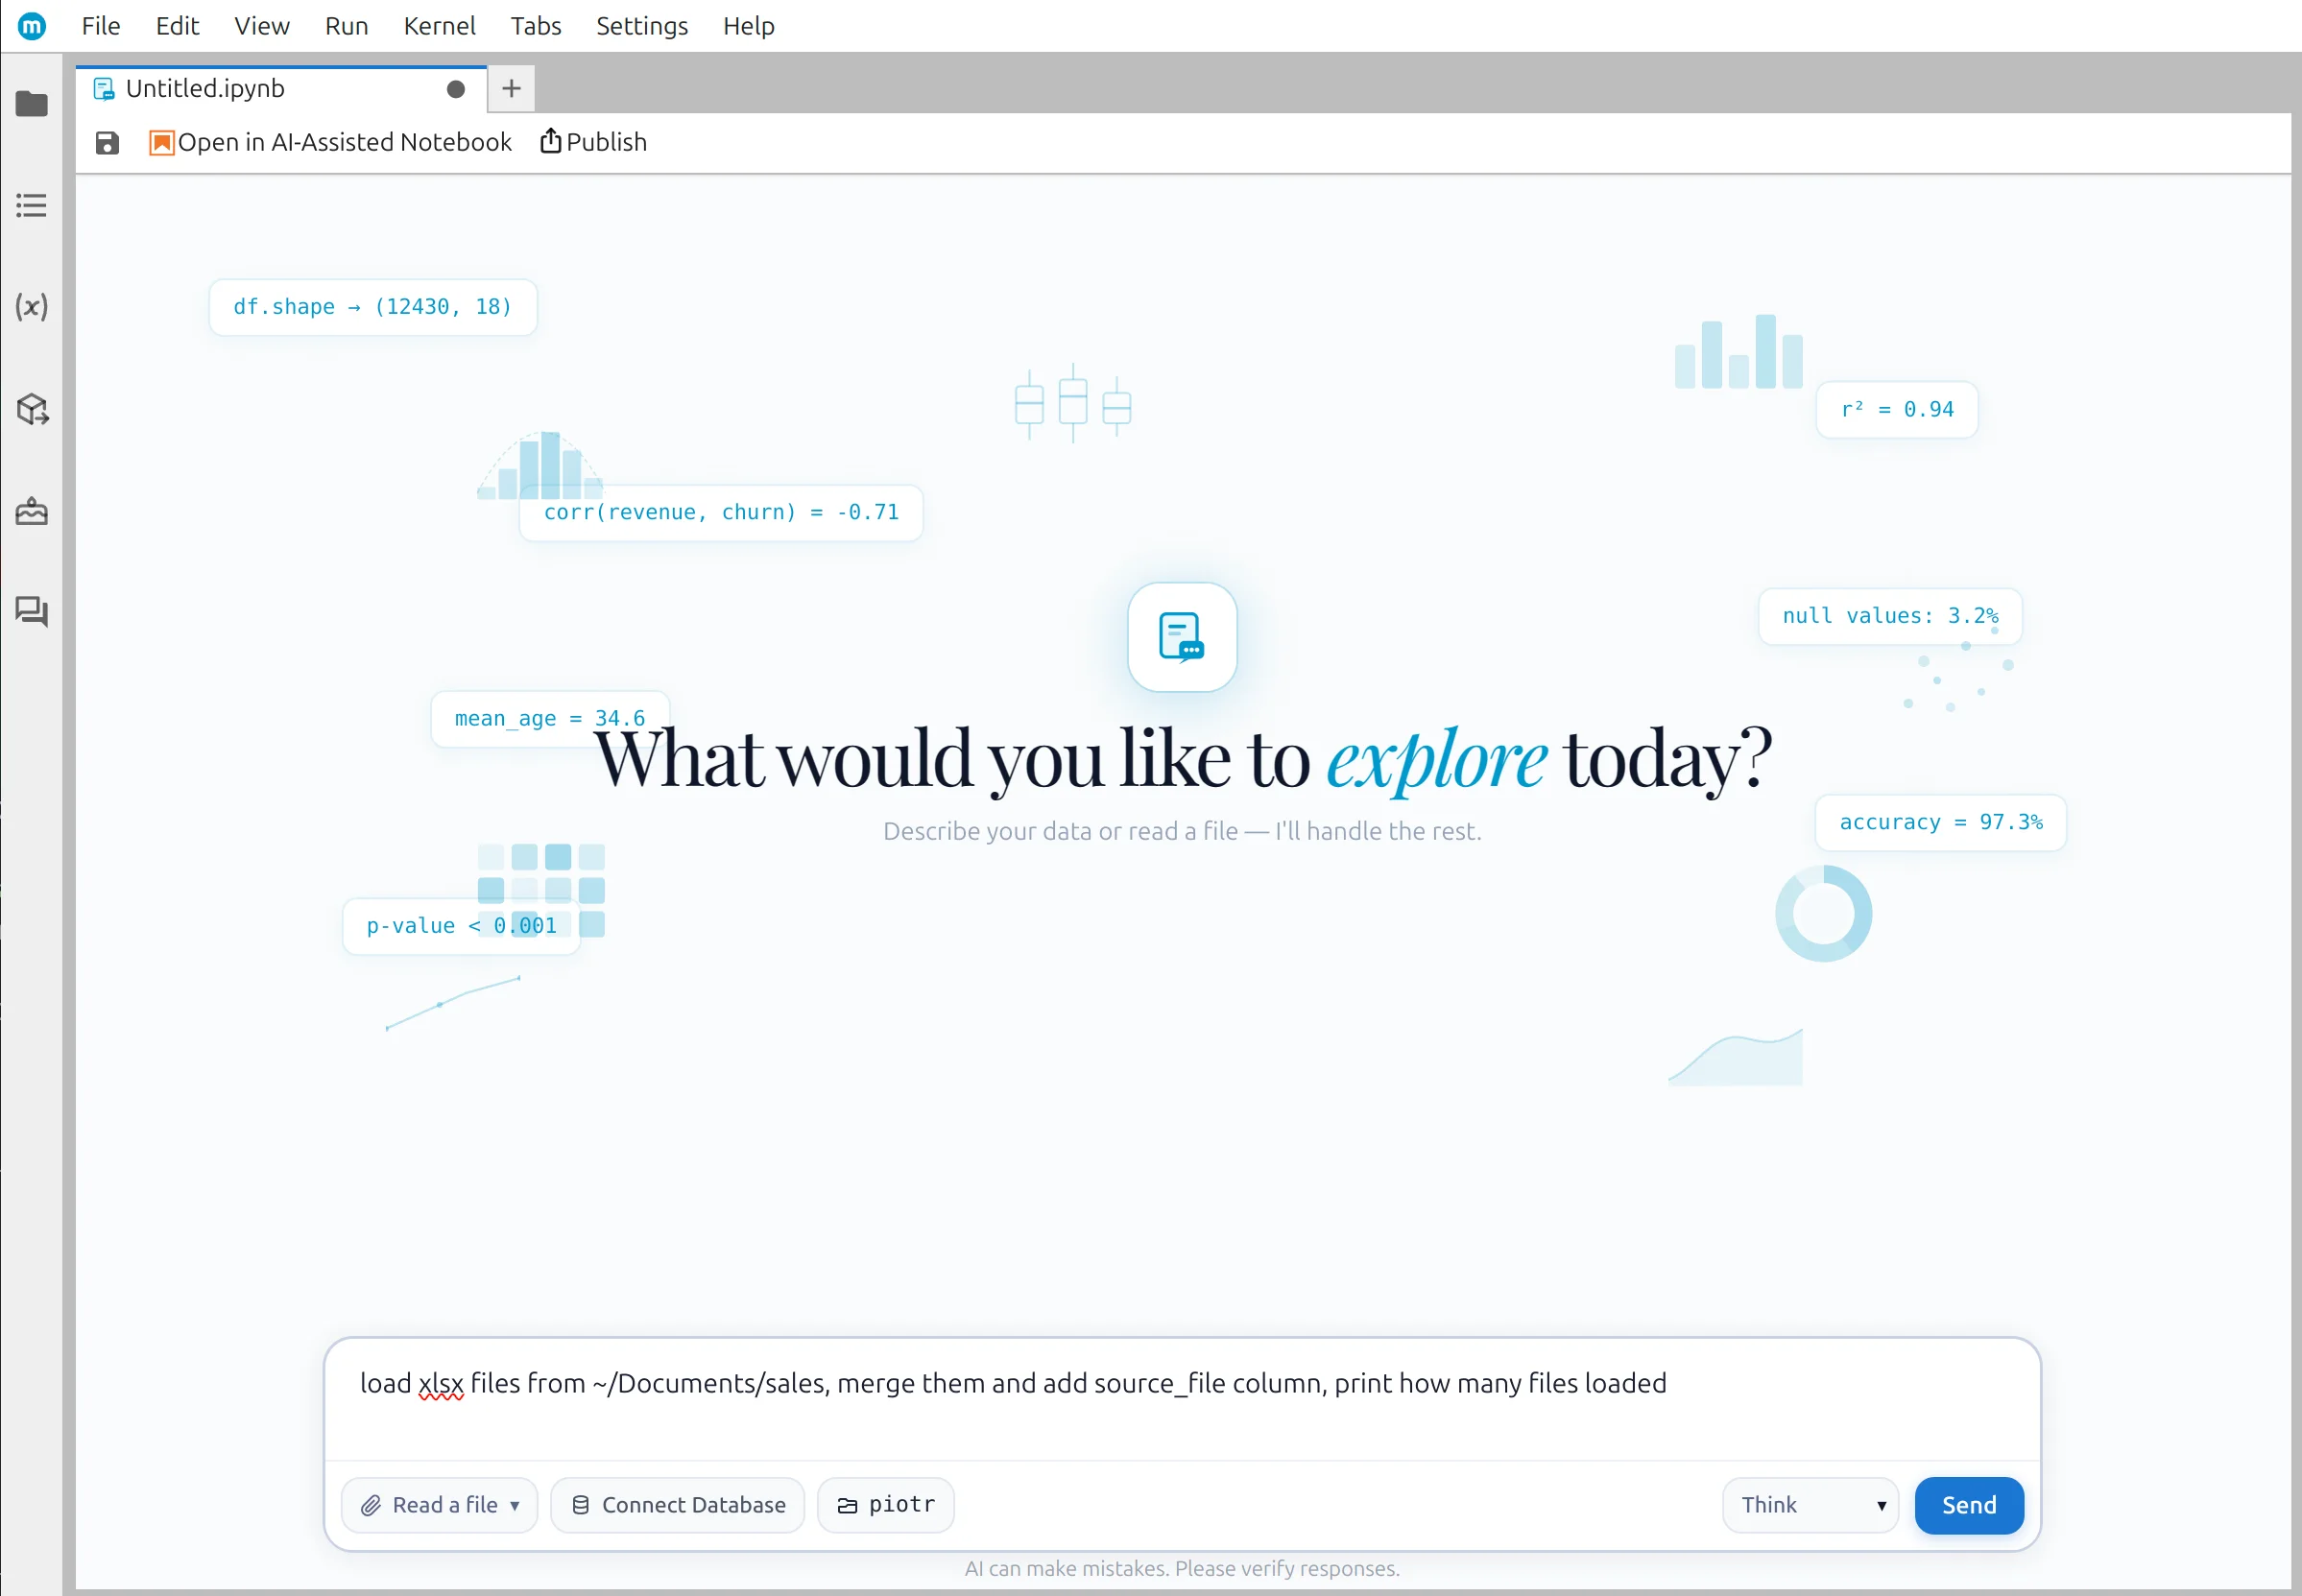Click the central notebook chat icon

click(1182, 637)
